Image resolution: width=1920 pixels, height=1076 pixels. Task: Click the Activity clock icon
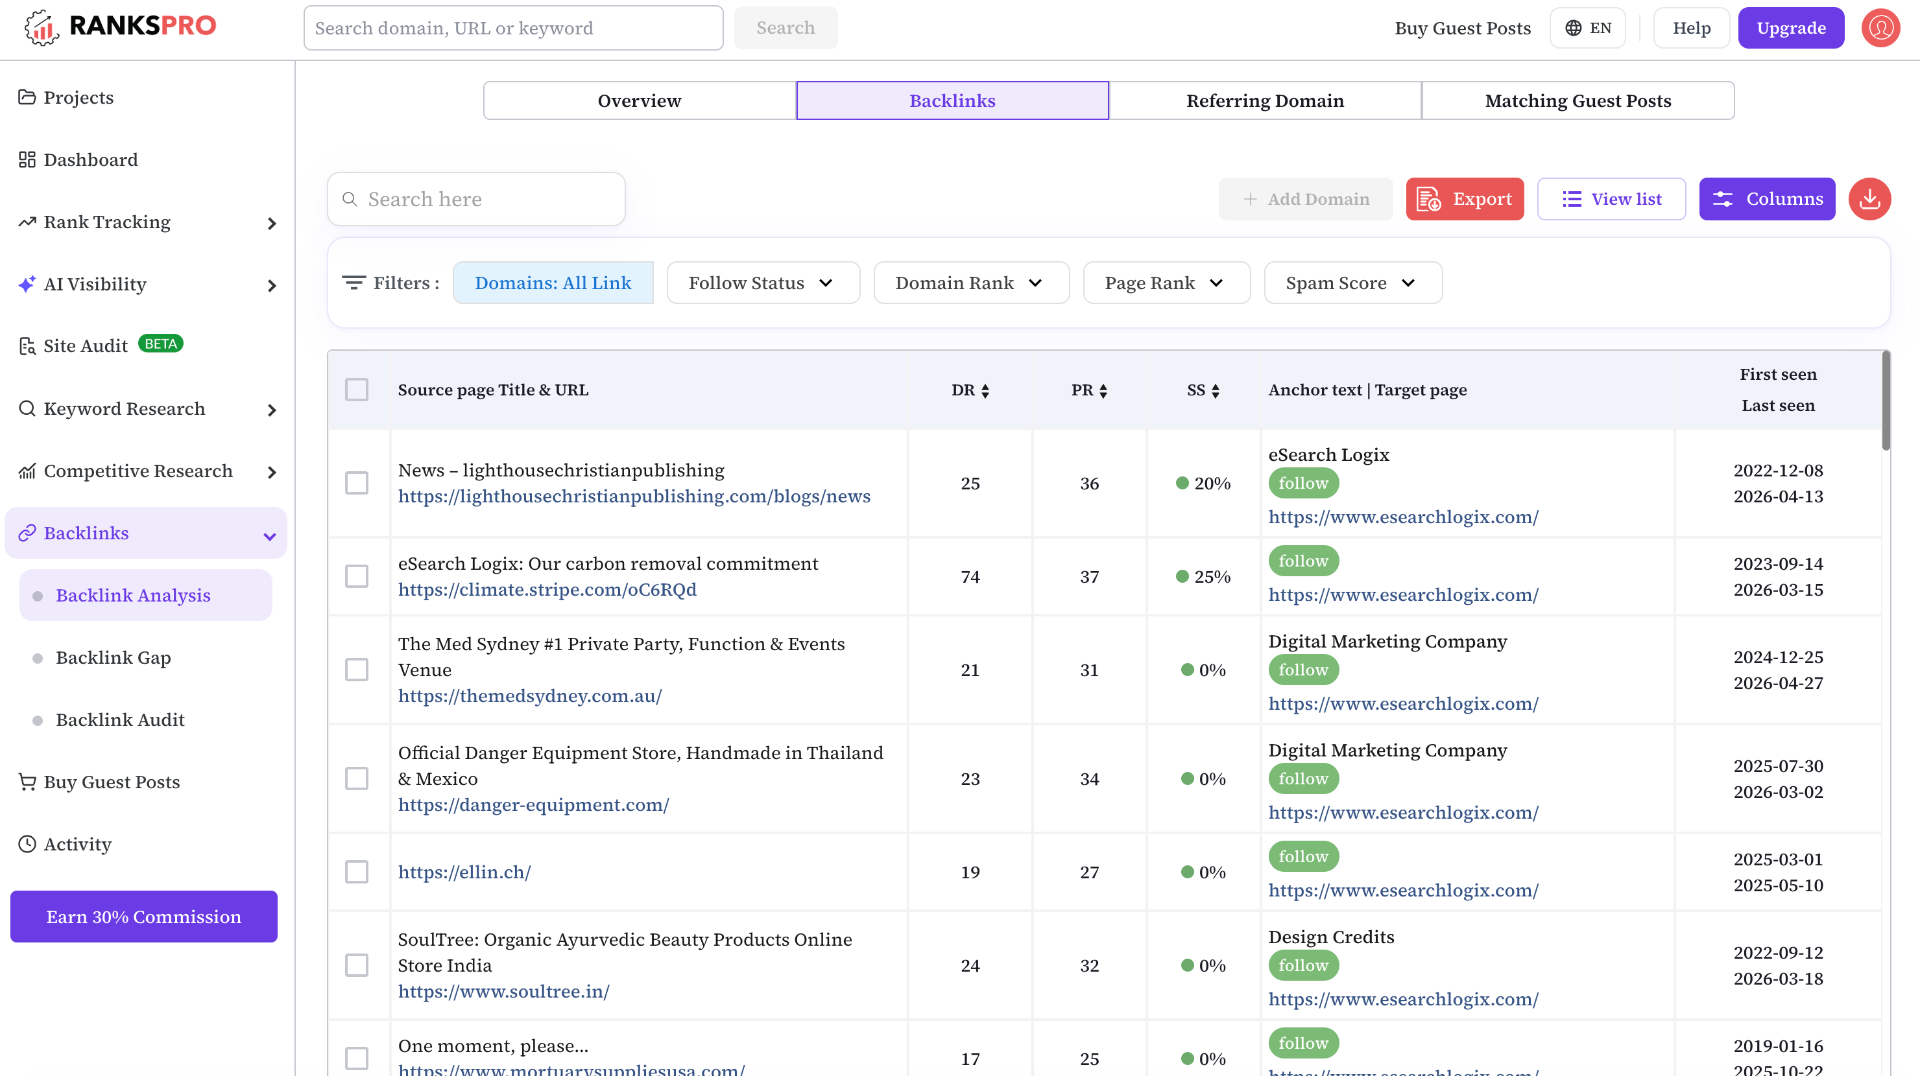click(27, 844)
